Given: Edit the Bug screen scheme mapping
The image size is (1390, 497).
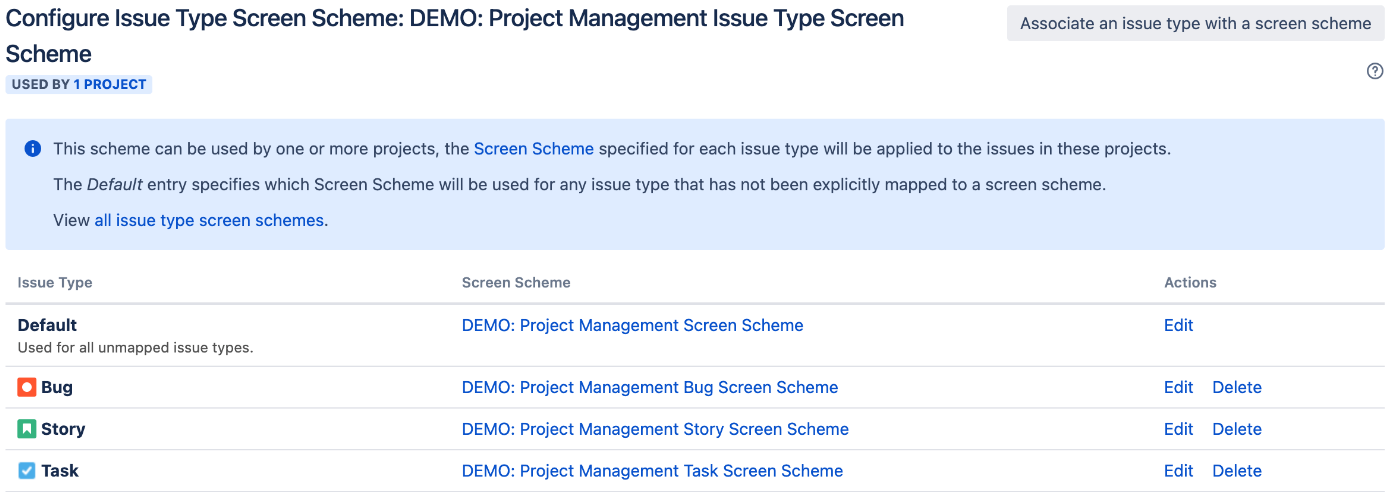Looking at the screenshot, I should [1179, 387].
